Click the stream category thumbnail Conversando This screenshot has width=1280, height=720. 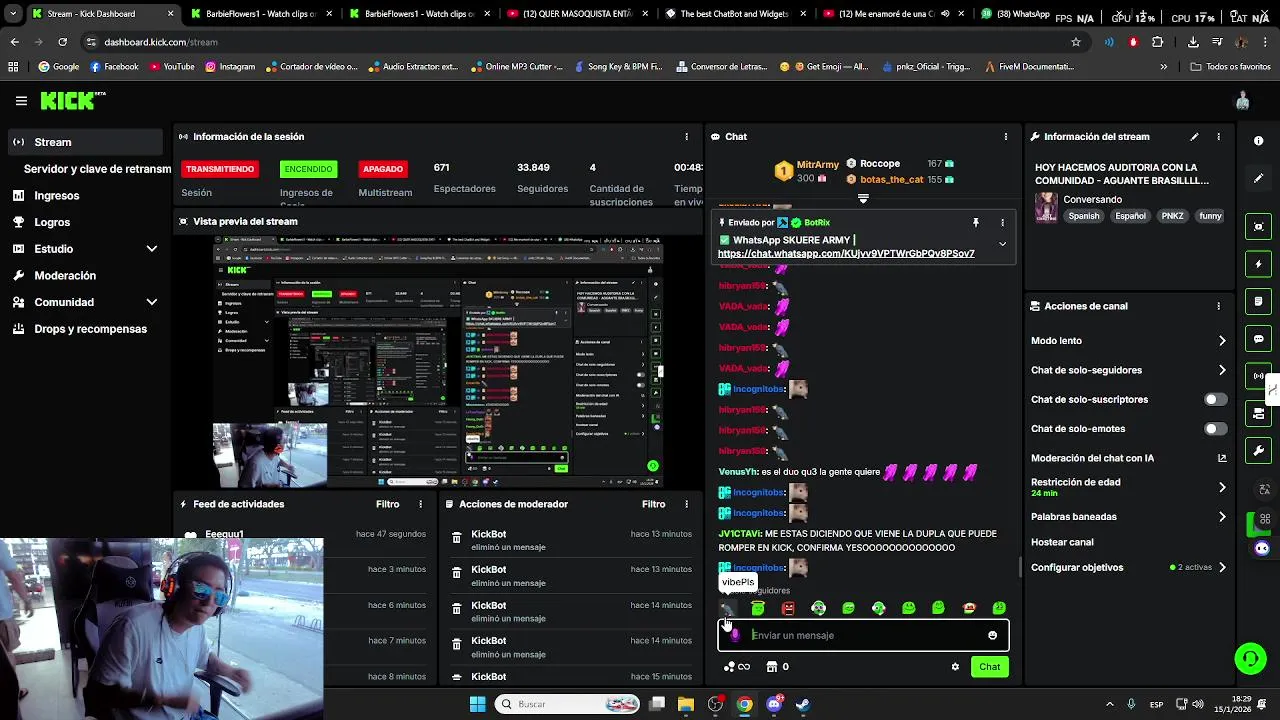click(x=1046, y=207)
